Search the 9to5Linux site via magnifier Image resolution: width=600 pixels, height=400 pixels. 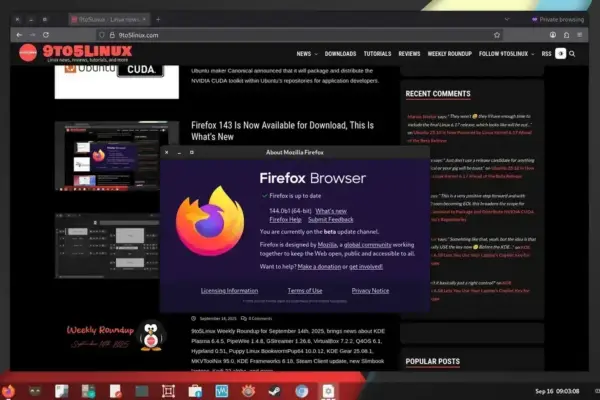tap(572, 54)
